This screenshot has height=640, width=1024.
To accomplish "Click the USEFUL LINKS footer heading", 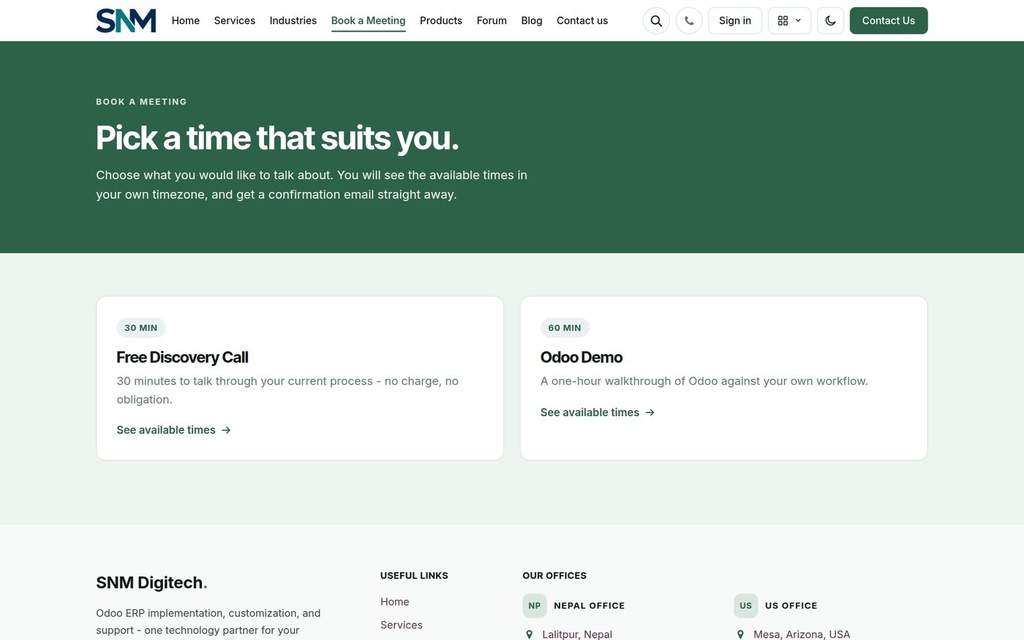I will coord(414,575).
